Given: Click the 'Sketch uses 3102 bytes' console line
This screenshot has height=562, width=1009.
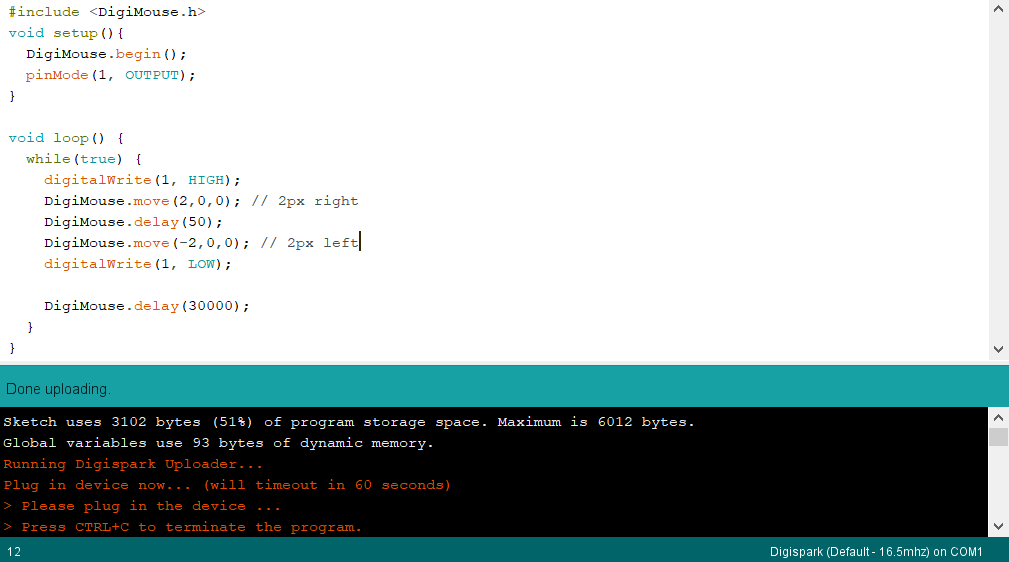Looking at the screenshot, I should point(349,422).
